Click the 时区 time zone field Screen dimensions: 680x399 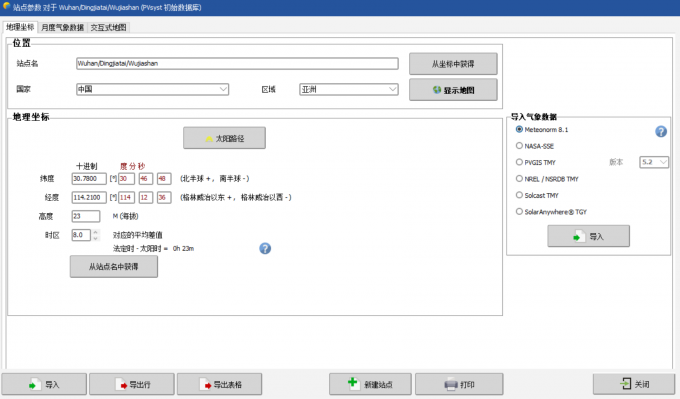tap(81, 235)
